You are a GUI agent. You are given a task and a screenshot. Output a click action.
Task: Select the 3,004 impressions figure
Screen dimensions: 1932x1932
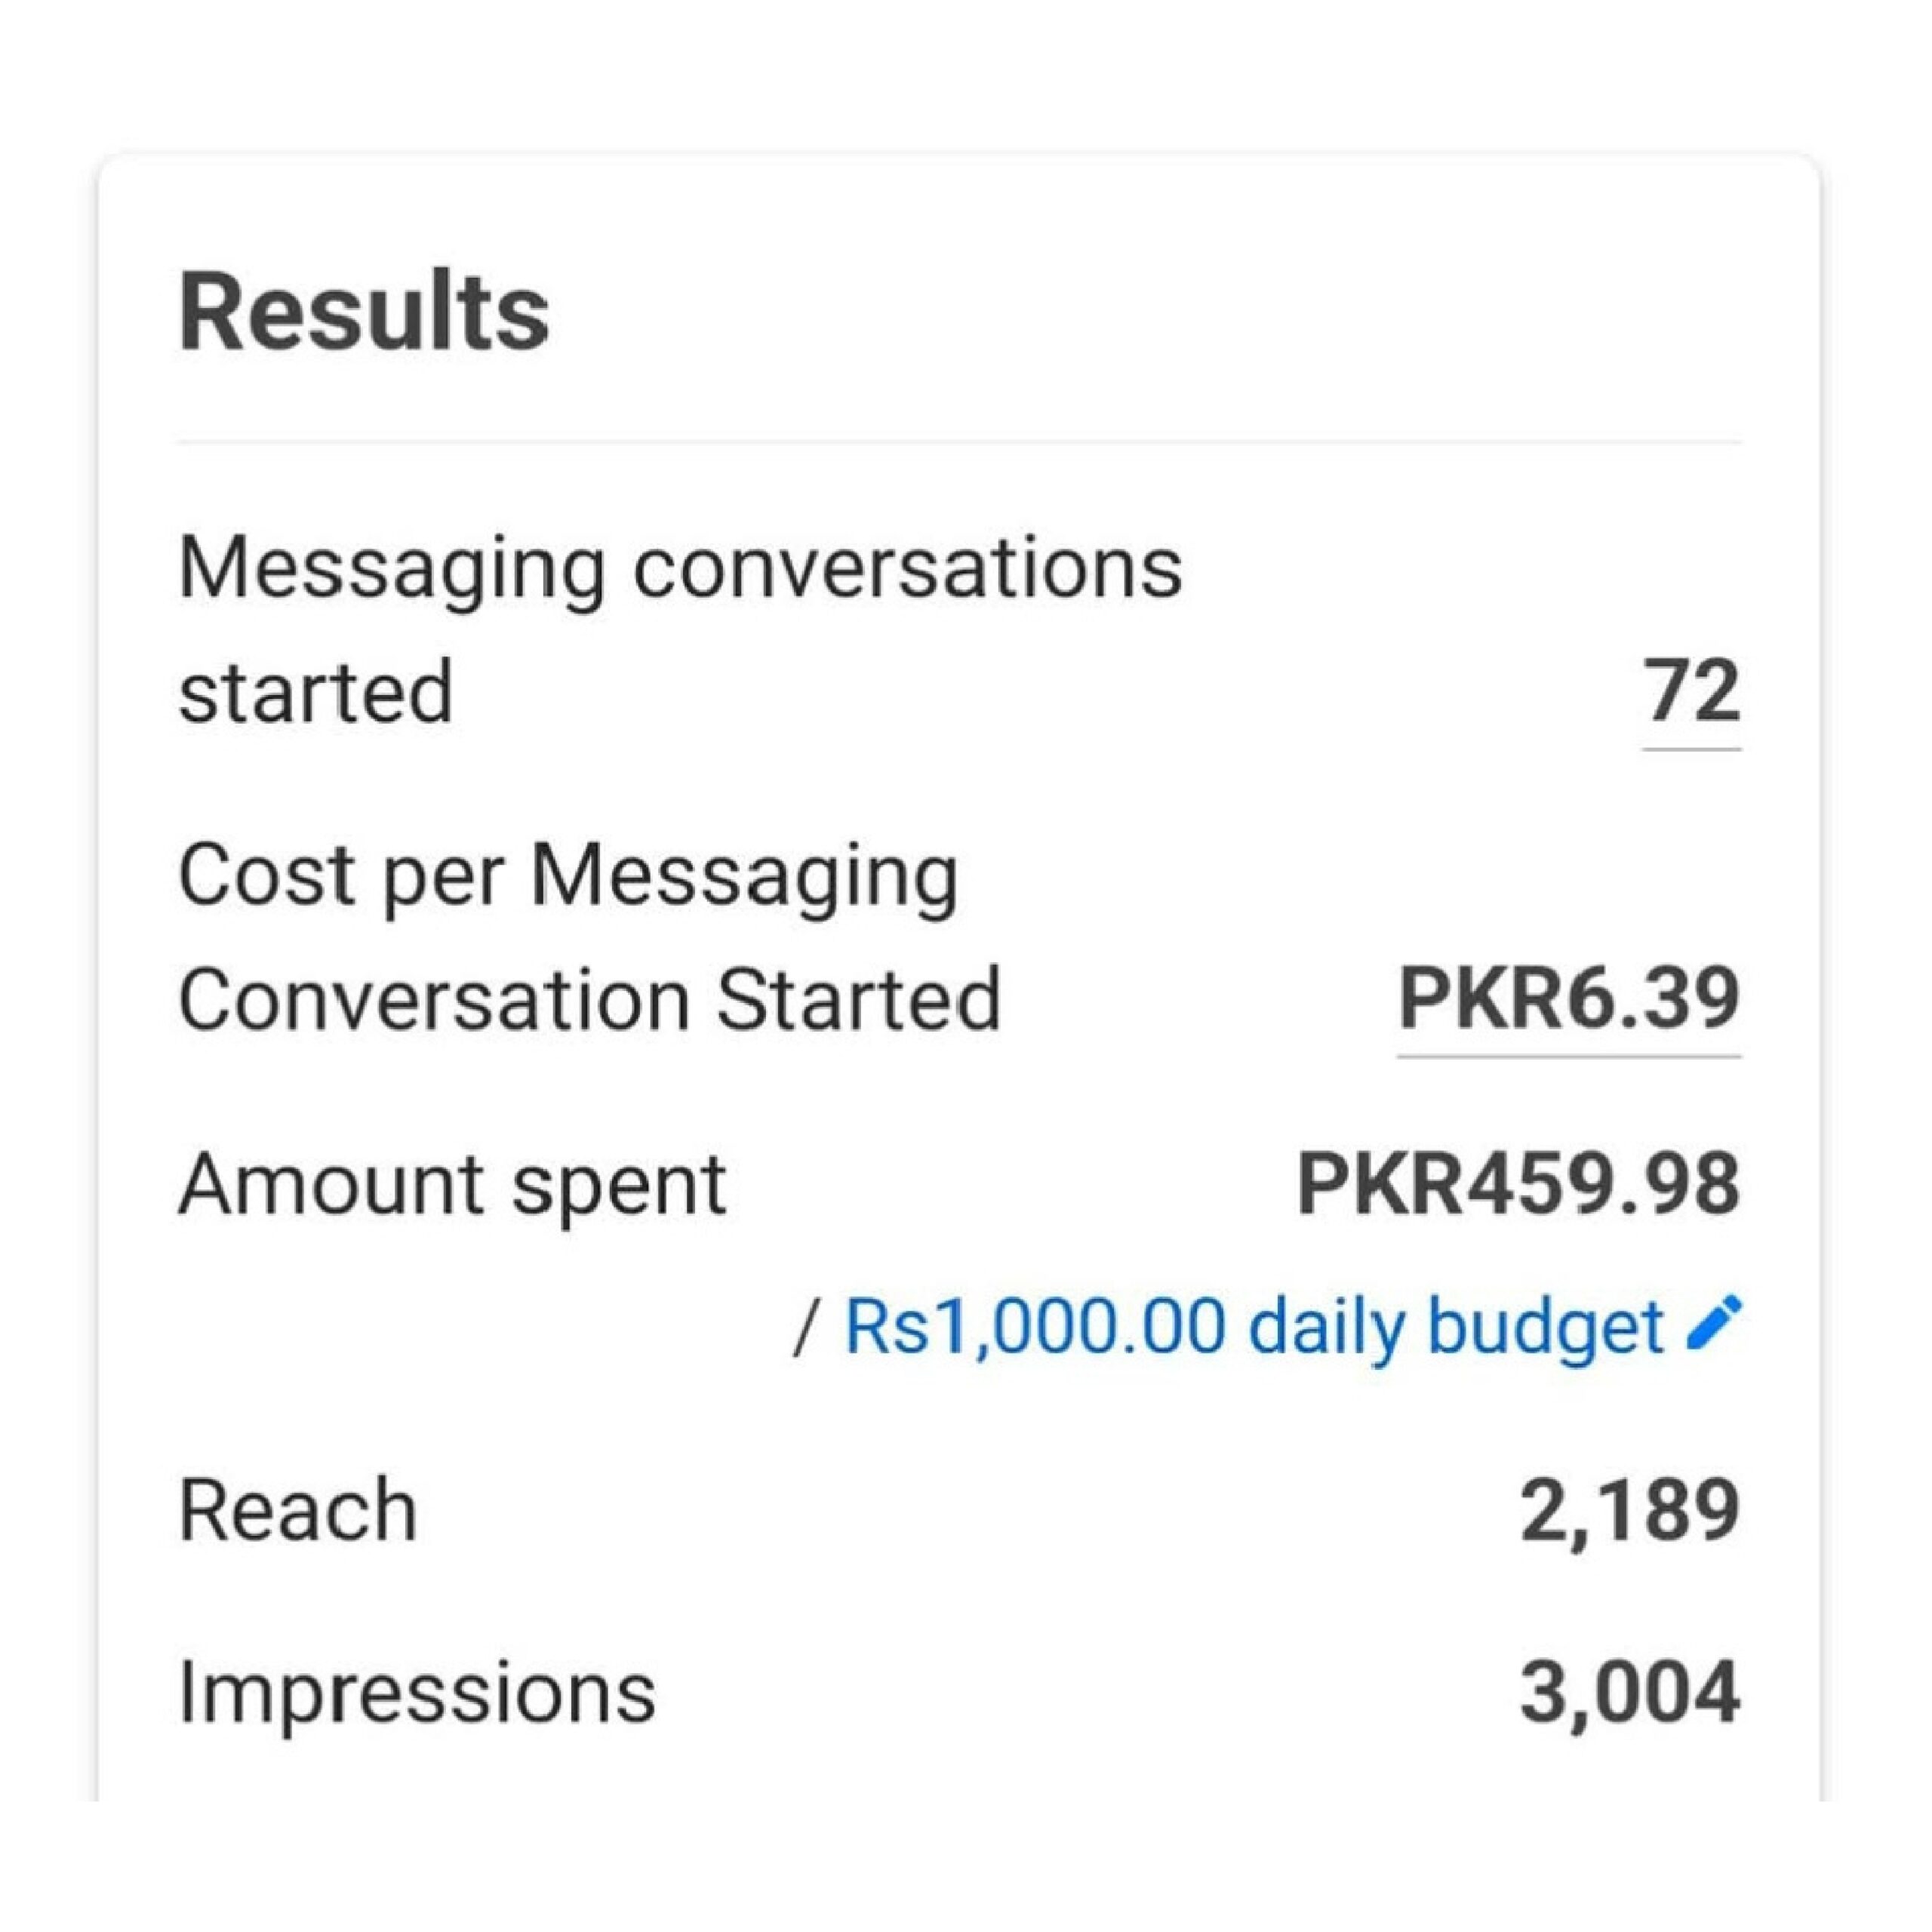(x=1630, y=1693)
